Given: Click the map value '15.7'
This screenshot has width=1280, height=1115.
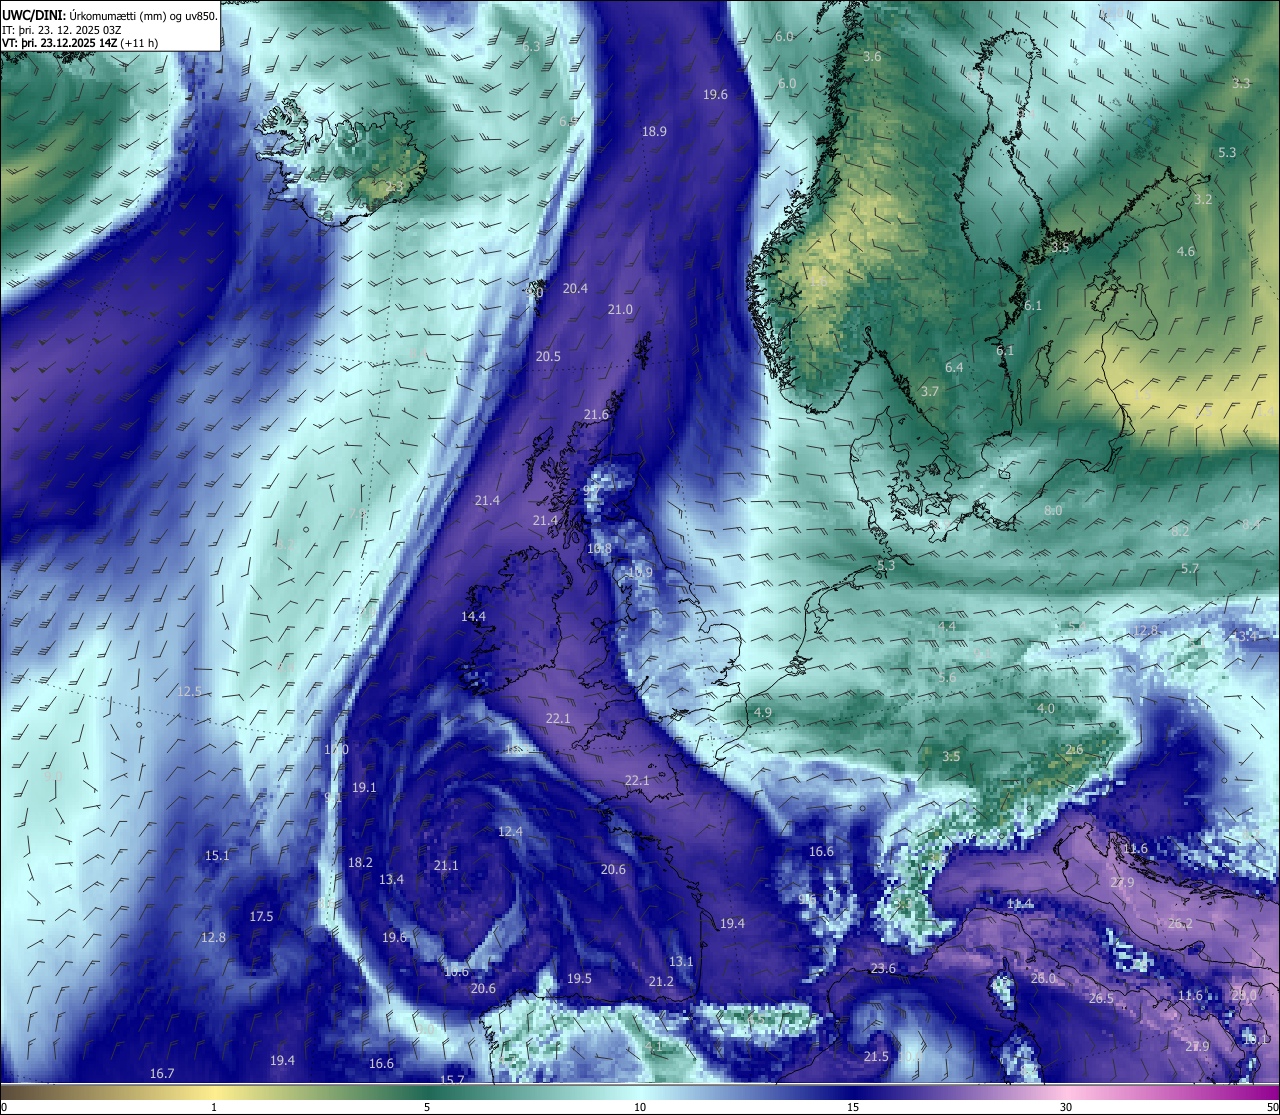Looking at the screenshot, I should click(x=452, y=1080).
